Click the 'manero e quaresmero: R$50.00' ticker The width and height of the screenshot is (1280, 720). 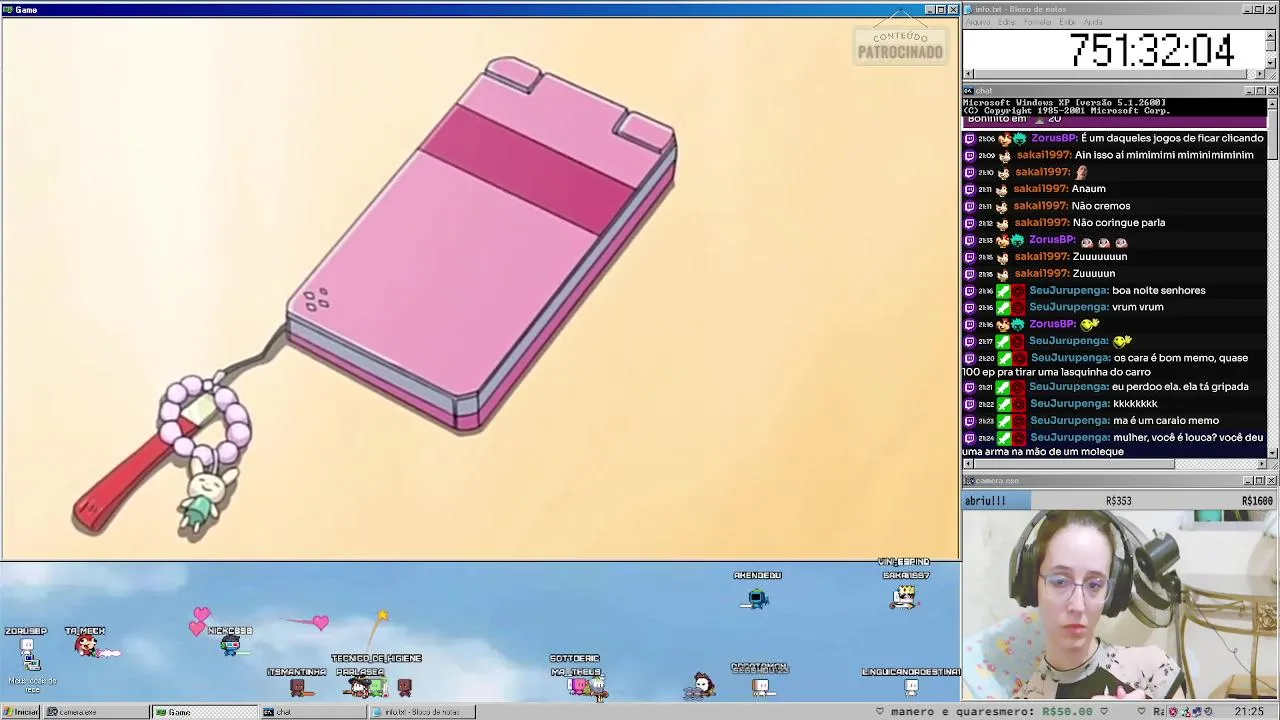990,712
